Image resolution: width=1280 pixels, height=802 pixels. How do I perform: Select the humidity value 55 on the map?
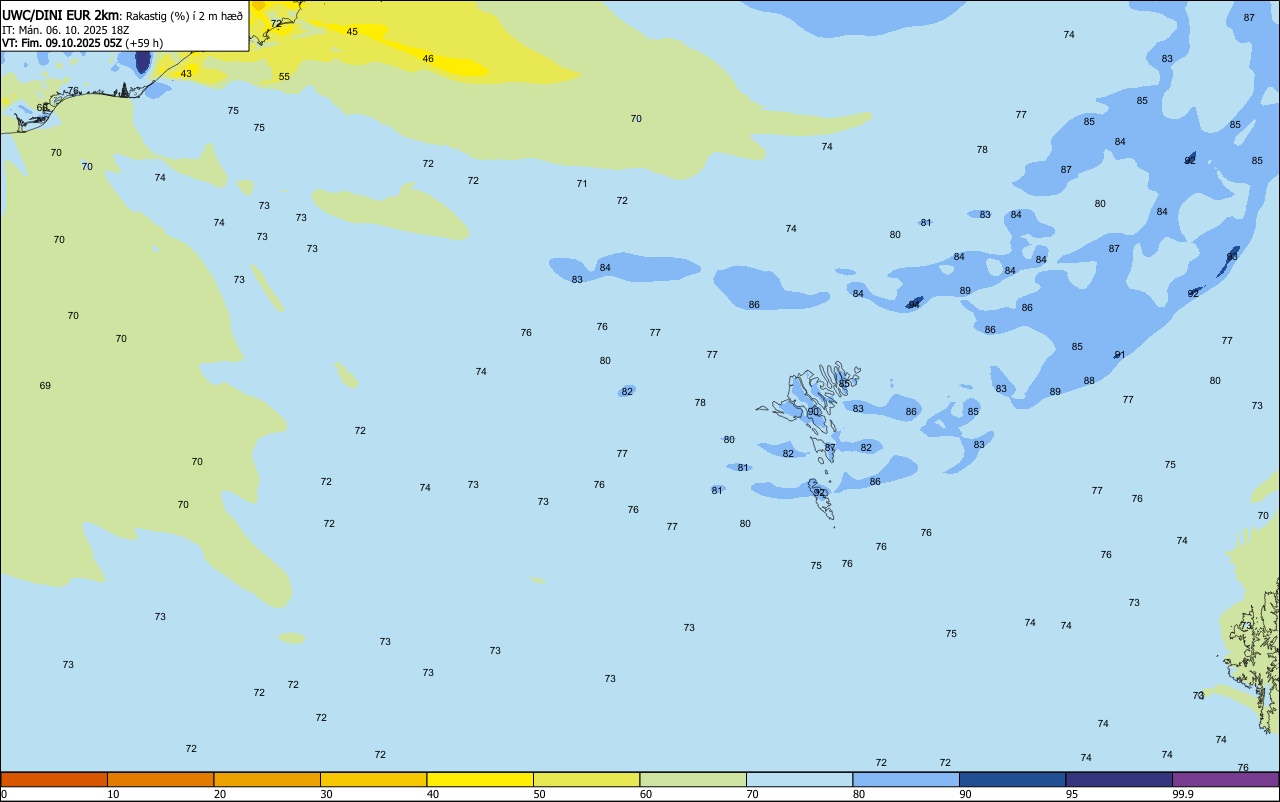pos(284,77)
